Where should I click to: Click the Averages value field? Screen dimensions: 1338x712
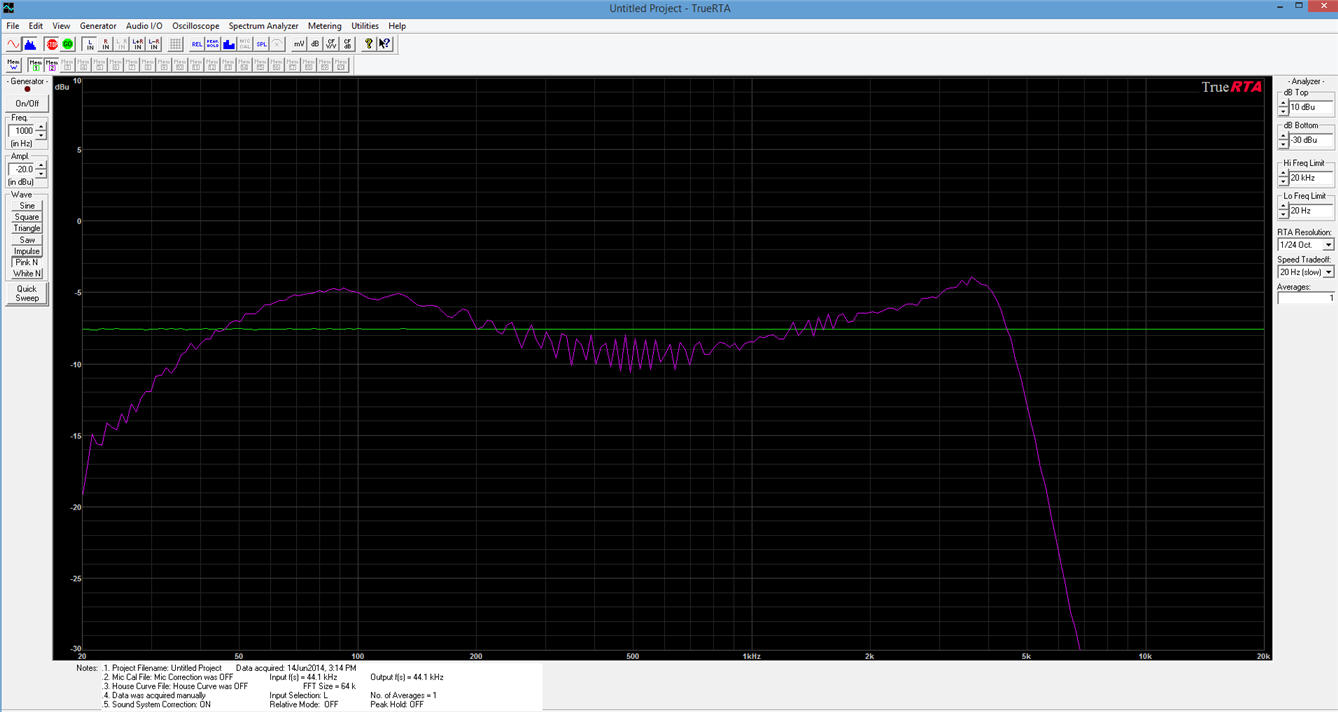tap(1306, 298)
